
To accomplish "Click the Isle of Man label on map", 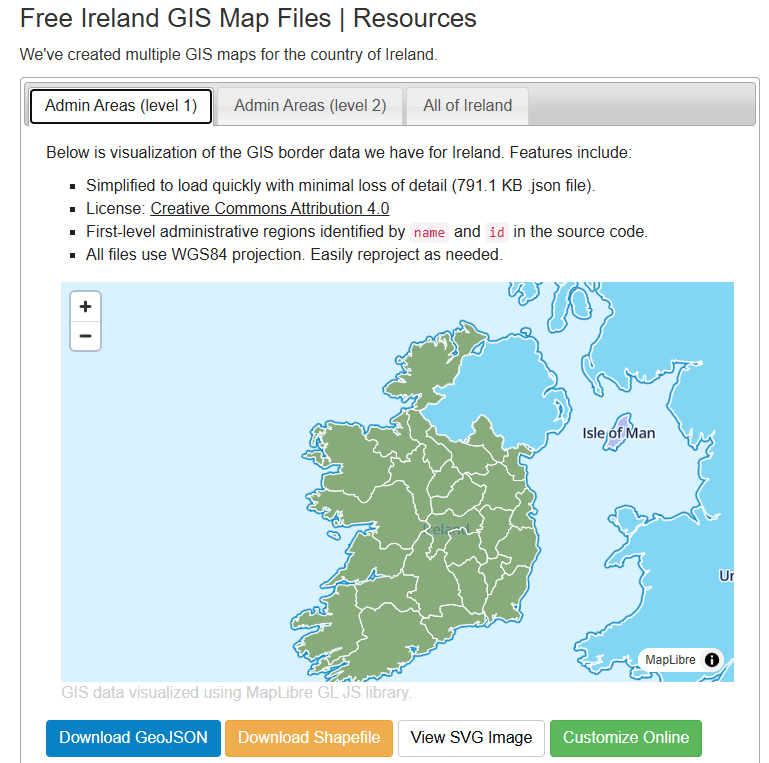I will [619, 433].
